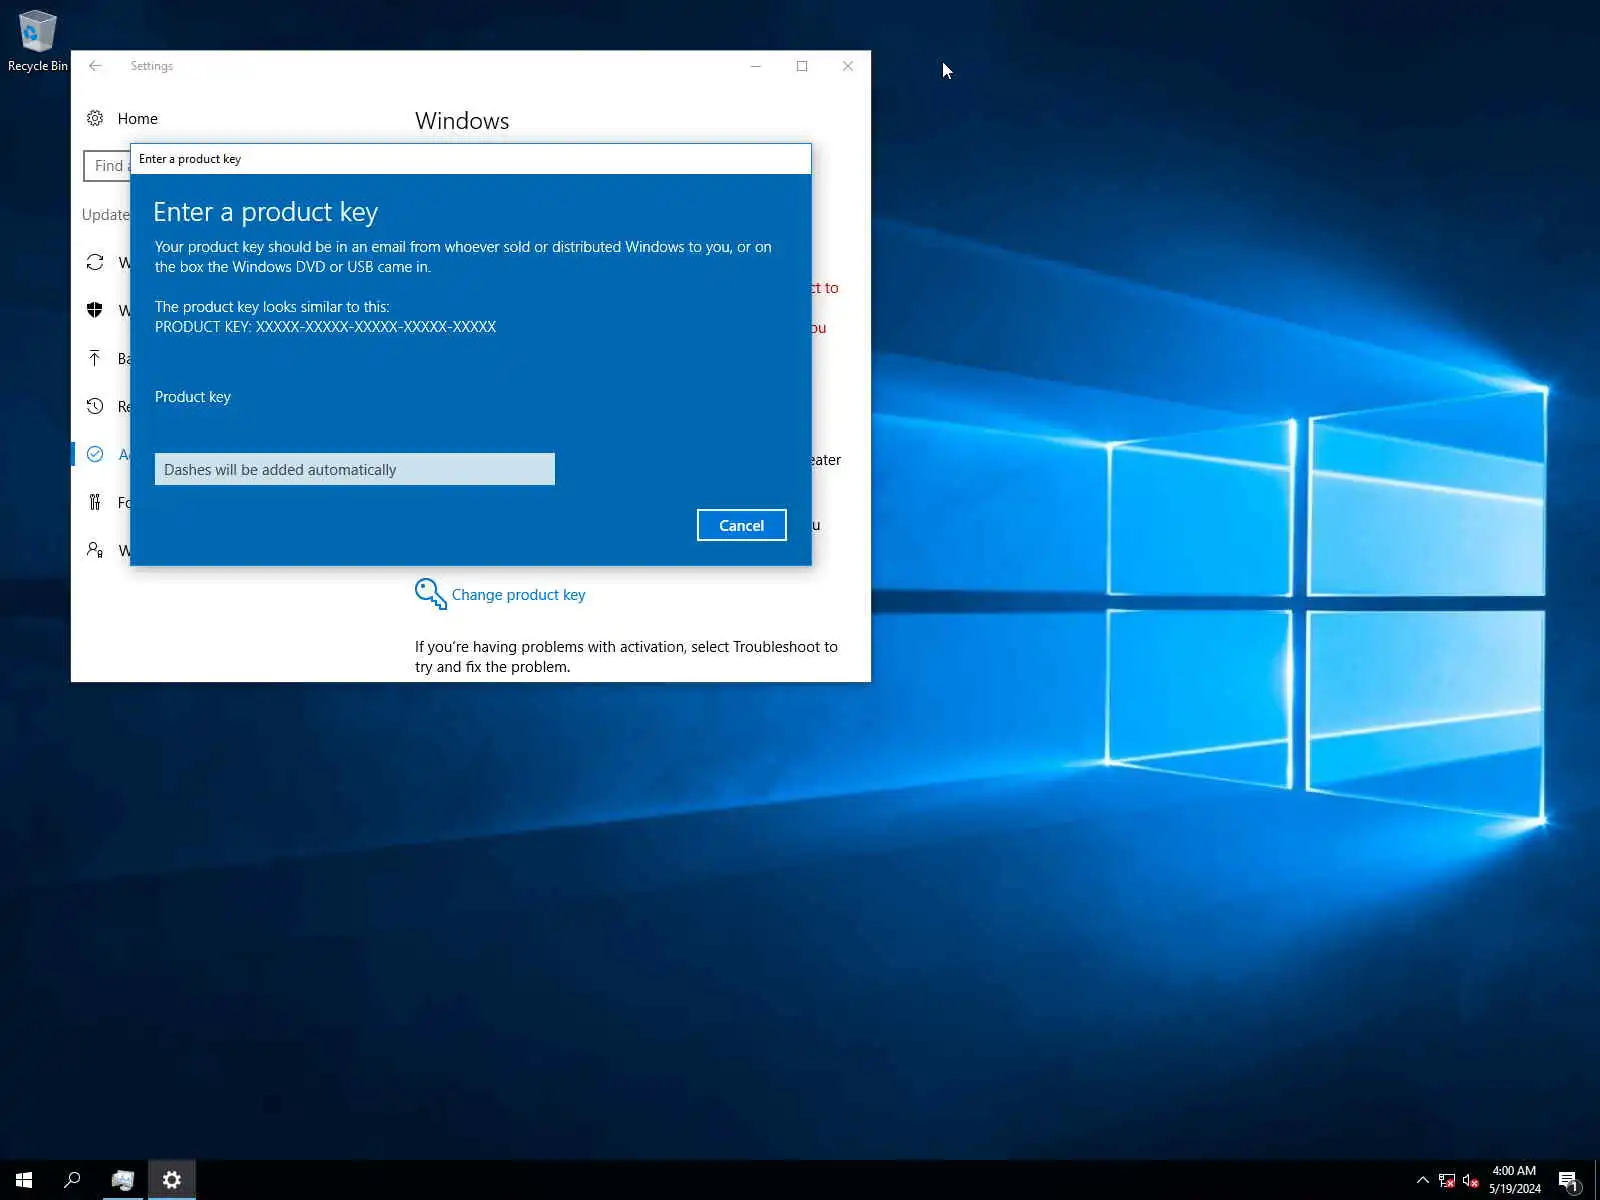Click the 'Windows' page heading
Image resolution: width=1600 pixels, height=1200 pixels.
tap(462, 121)
